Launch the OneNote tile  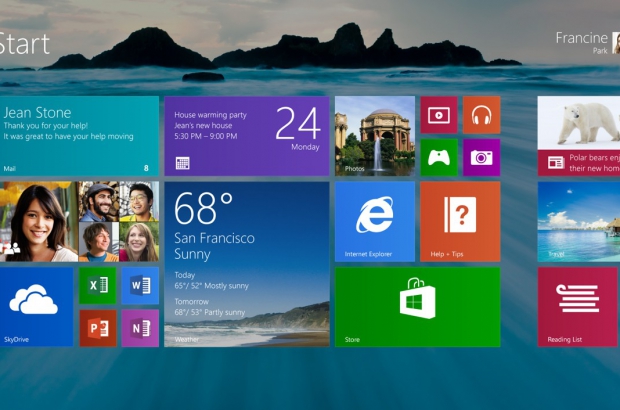click(140, 327)
